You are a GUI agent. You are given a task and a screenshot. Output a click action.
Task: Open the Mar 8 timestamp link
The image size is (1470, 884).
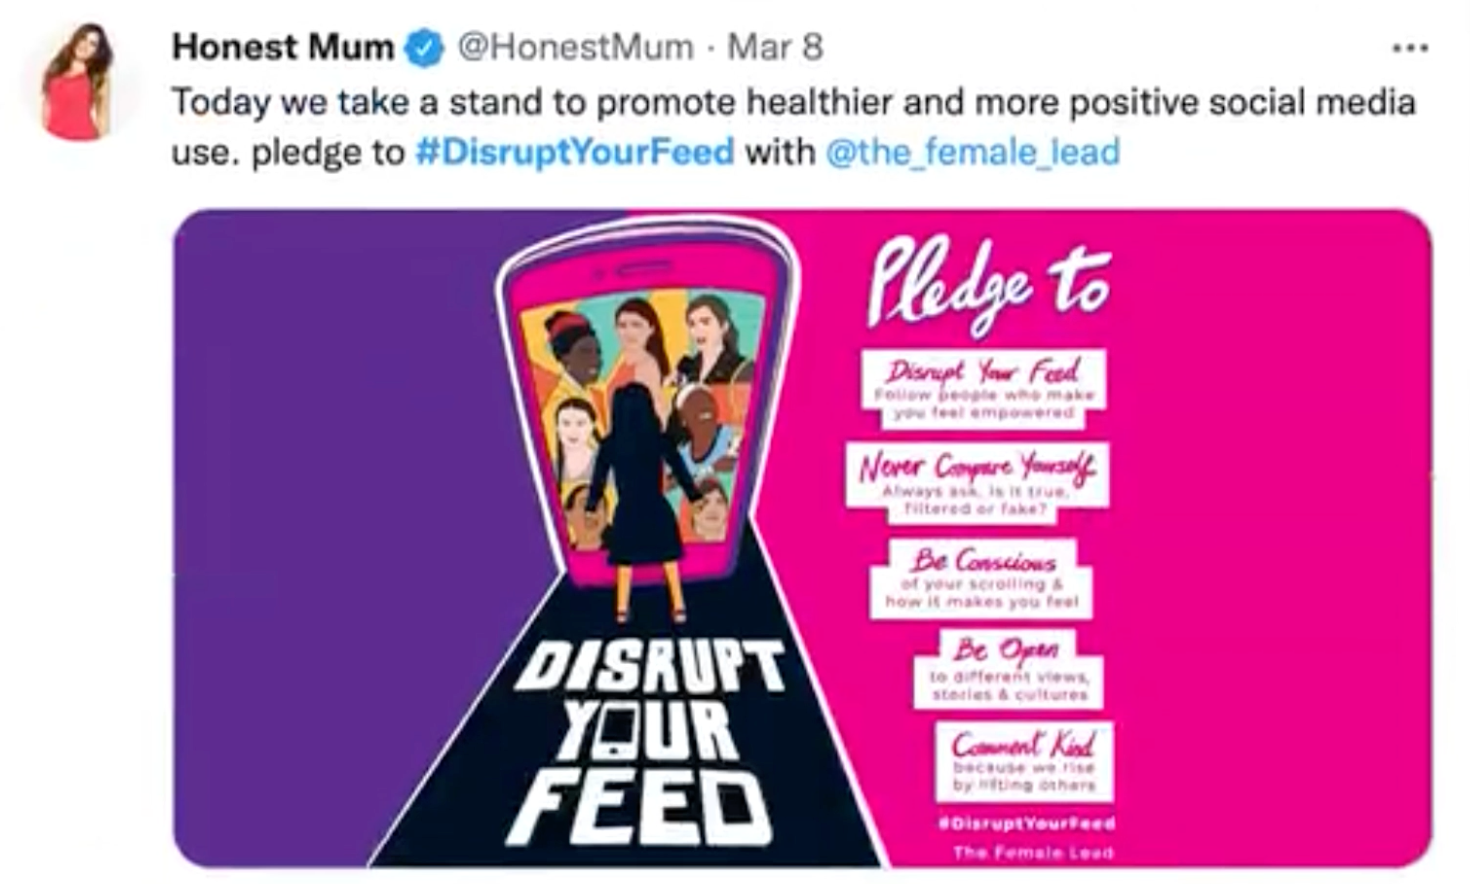click(774, 47)
